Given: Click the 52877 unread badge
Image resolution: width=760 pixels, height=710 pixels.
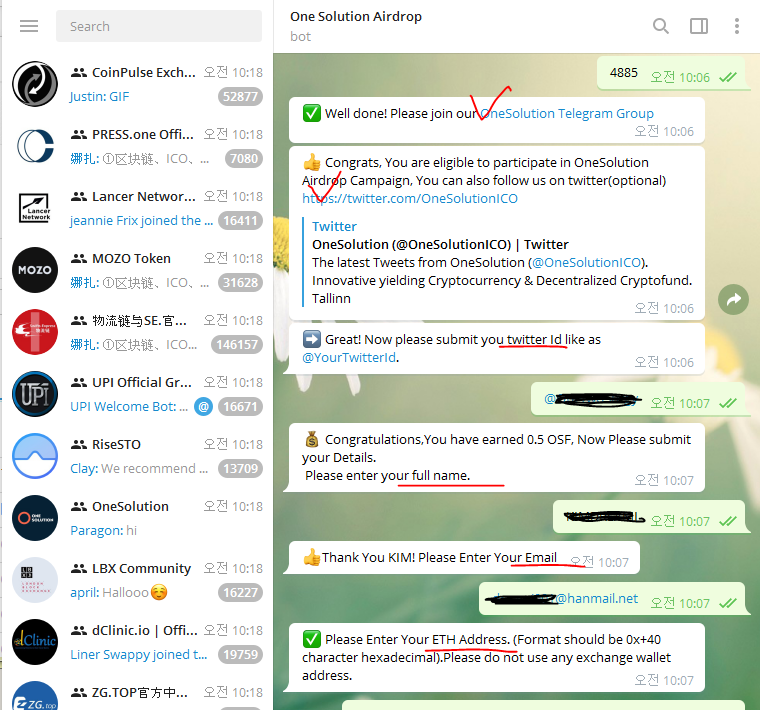Looking at the screenshot, I should pyautogui.click(x=240, y=96).
